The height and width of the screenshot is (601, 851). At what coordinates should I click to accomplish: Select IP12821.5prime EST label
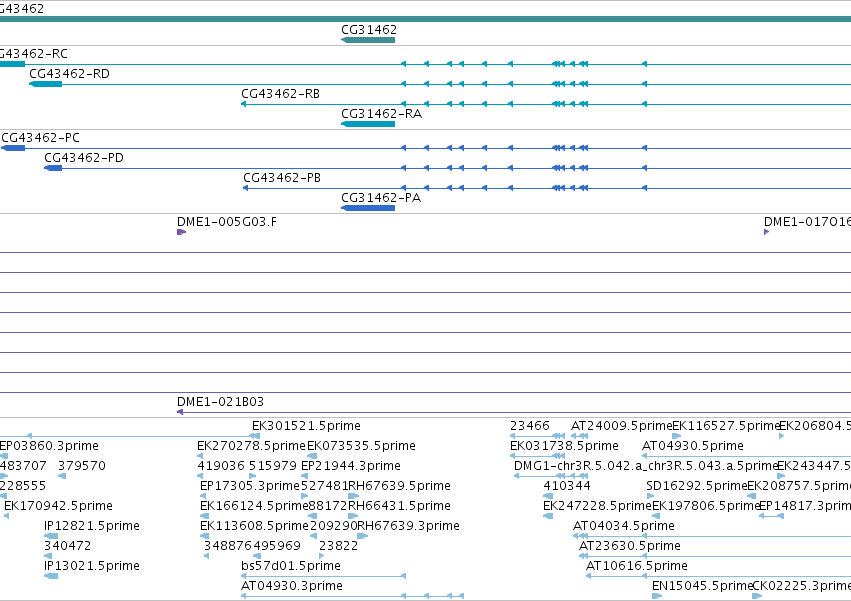click(92, 527)
